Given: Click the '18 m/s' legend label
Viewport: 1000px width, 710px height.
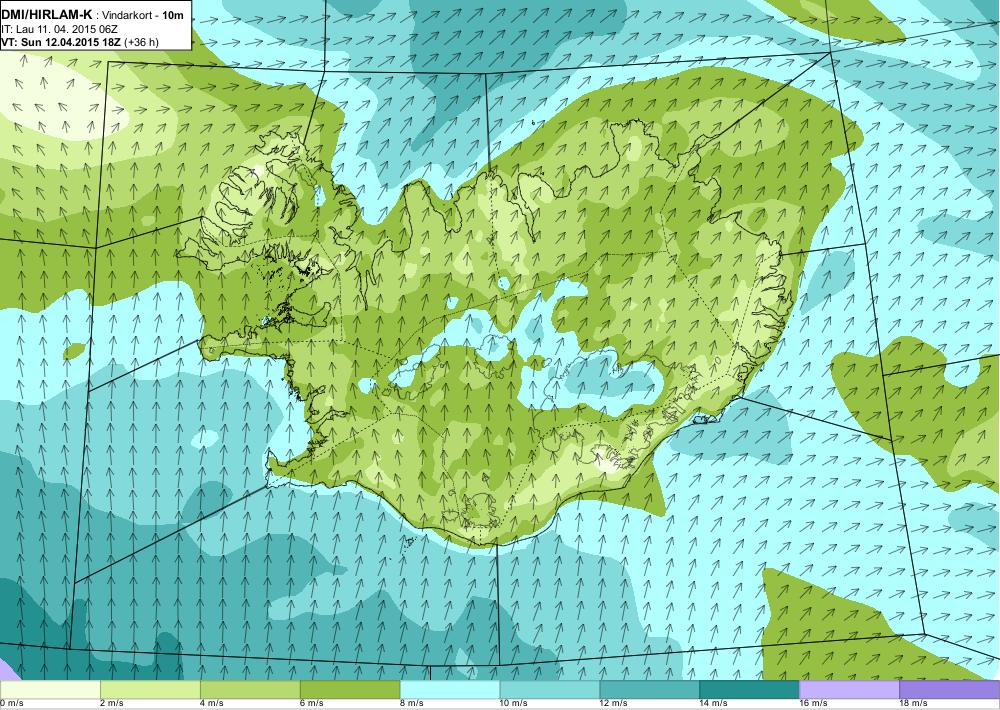Looking at the screenshot, I should coord(913,704).
